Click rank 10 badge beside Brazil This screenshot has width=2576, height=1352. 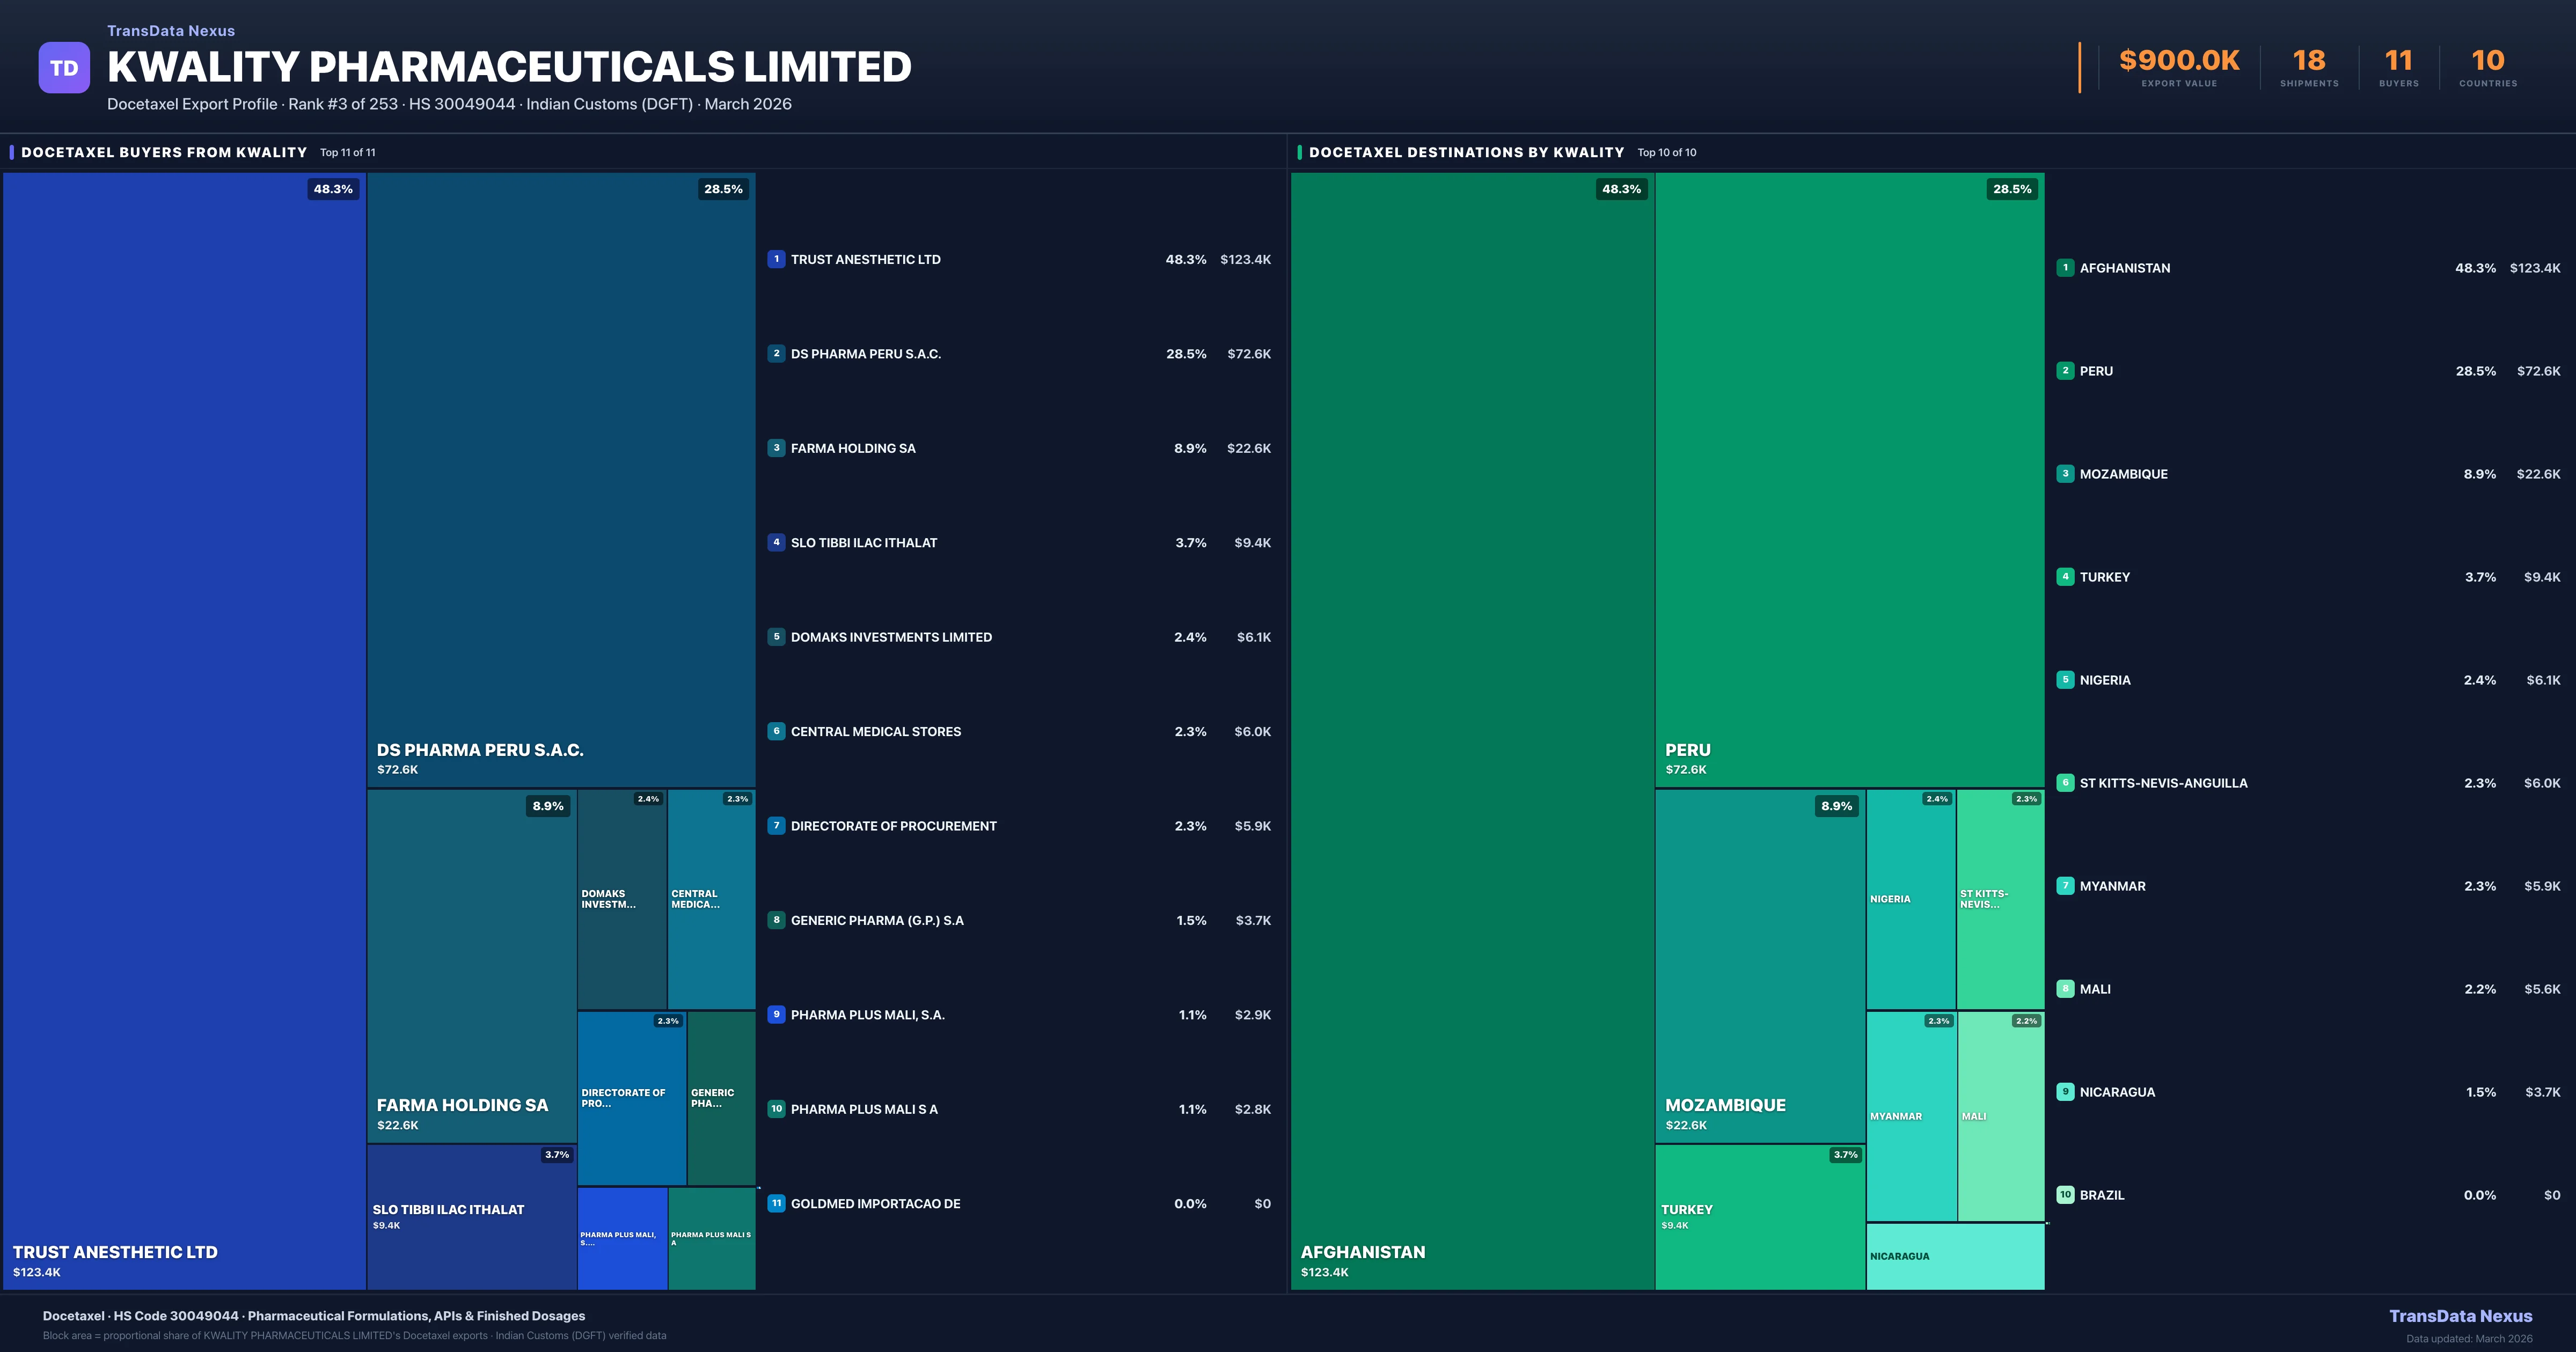pyautogui.click(x=2065, y=1195)
